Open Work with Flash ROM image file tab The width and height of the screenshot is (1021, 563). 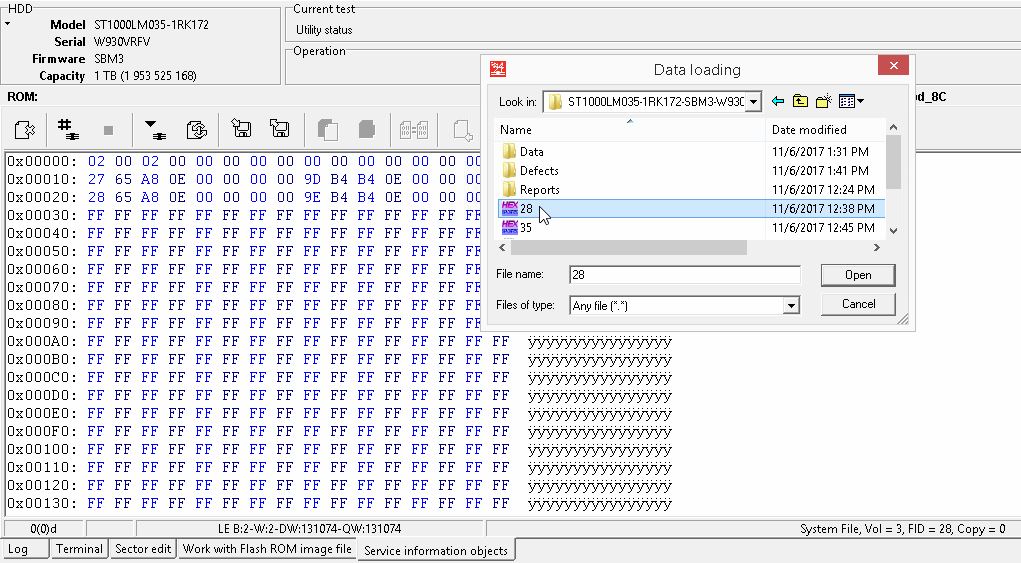[x=267, y=549]
